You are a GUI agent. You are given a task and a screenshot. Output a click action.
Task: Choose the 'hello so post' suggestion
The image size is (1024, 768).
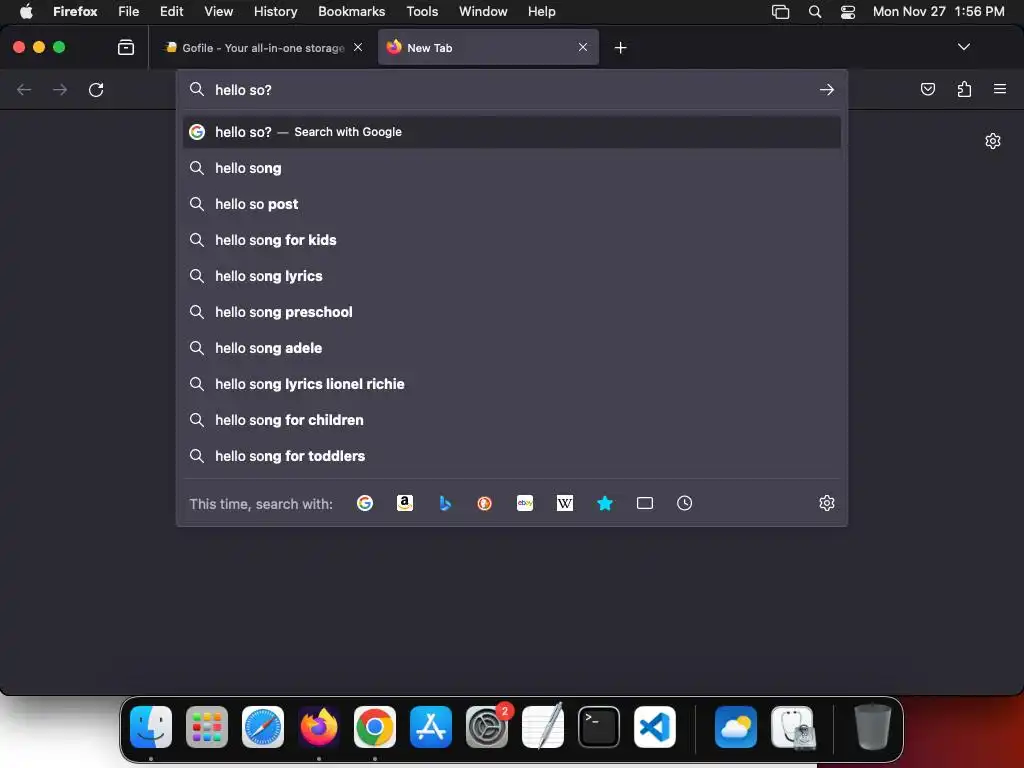point(512,204)
